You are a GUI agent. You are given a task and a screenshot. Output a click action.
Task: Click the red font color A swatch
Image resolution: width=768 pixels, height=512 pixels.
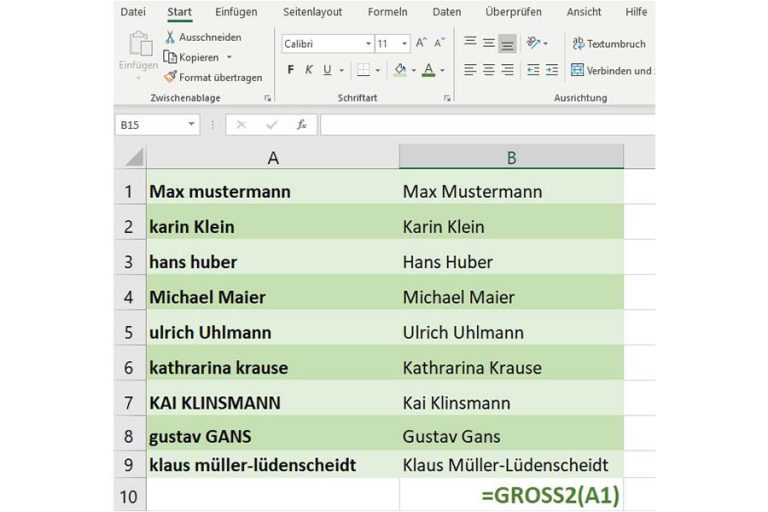(x=428, y=70)
